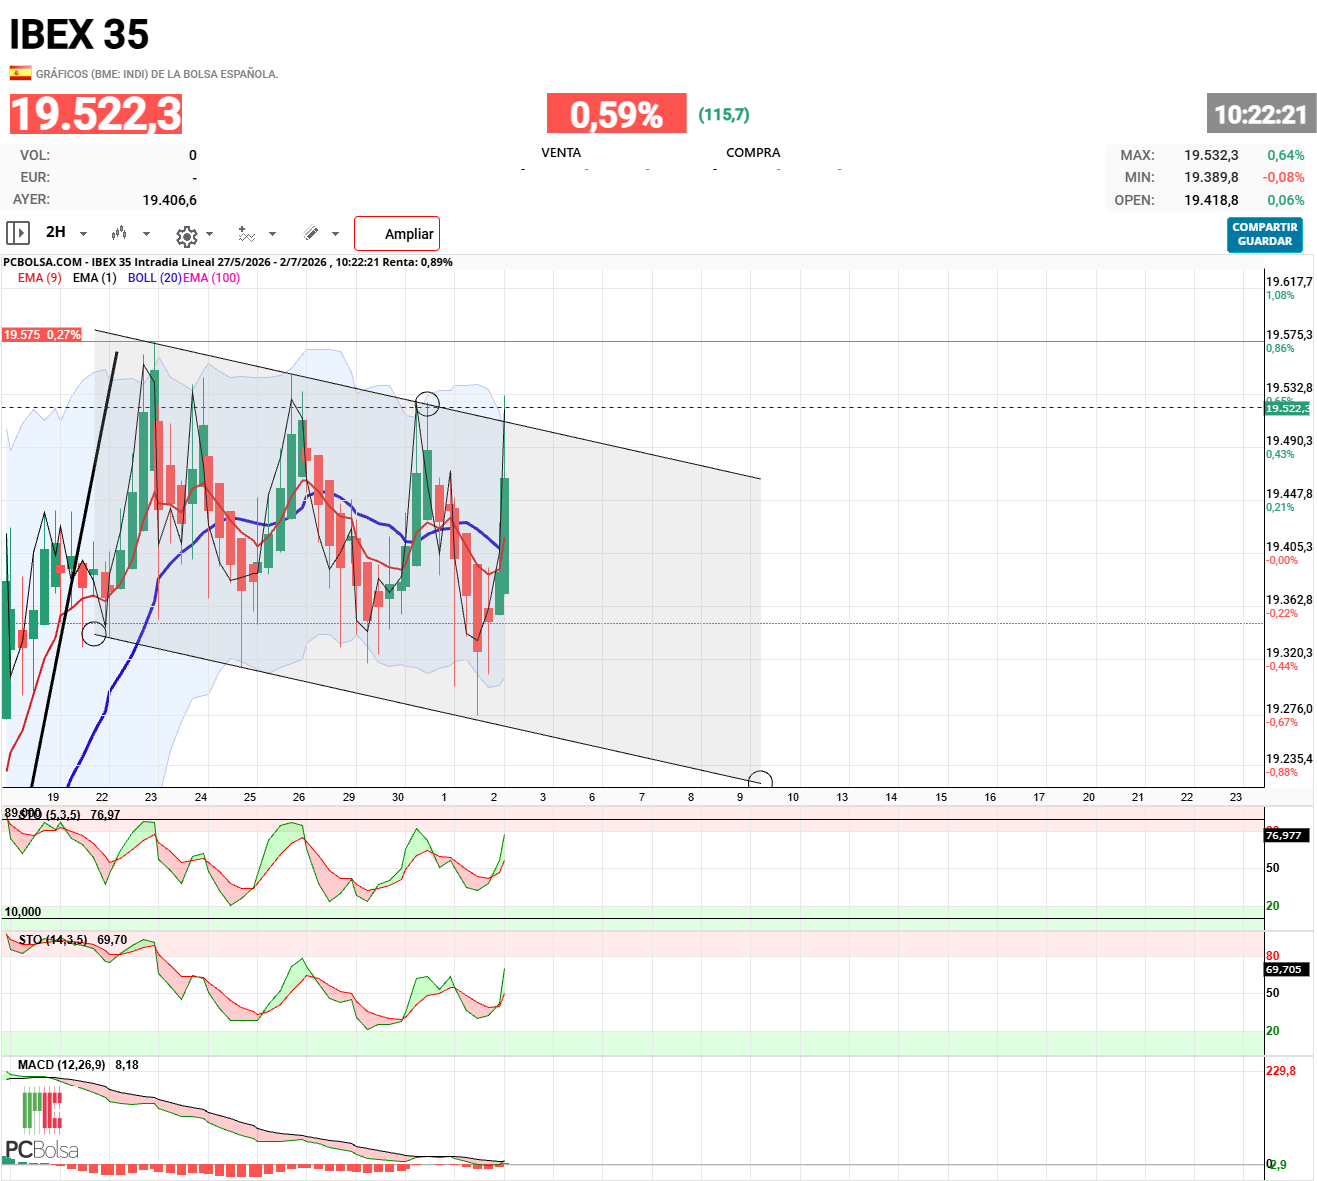Toggle the EMA (9) indicator label
1317x1181 pixels.
coord(40,278)
